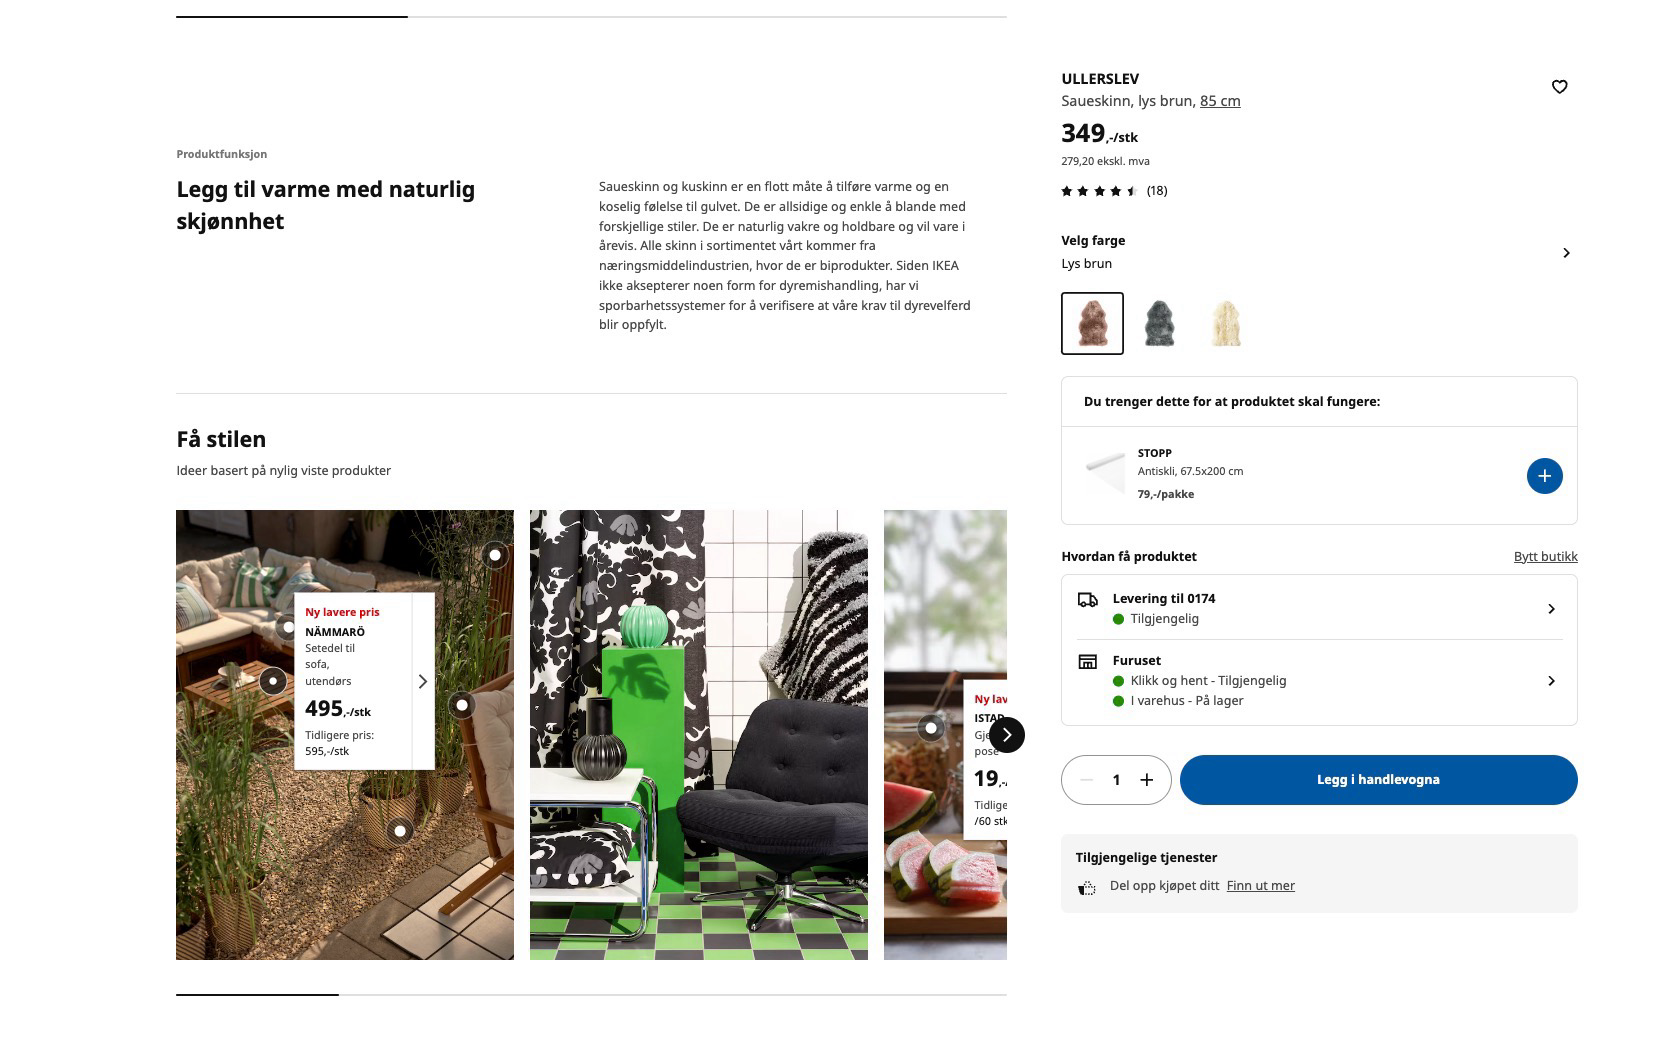
Task: Open the Bytt butikk link
Action: click(x=1545, y=557)
